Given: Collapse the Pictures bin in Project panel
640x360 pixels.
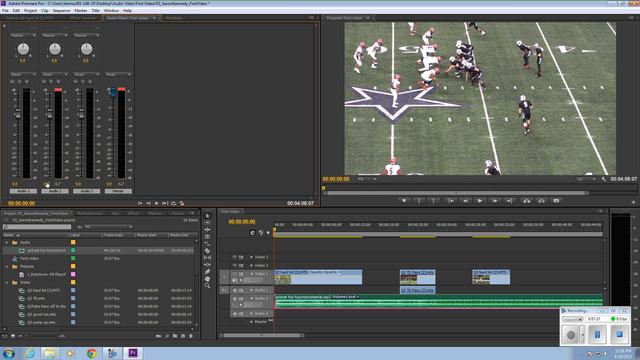Looking at the screenshot, I should click(x=7, y=267).
